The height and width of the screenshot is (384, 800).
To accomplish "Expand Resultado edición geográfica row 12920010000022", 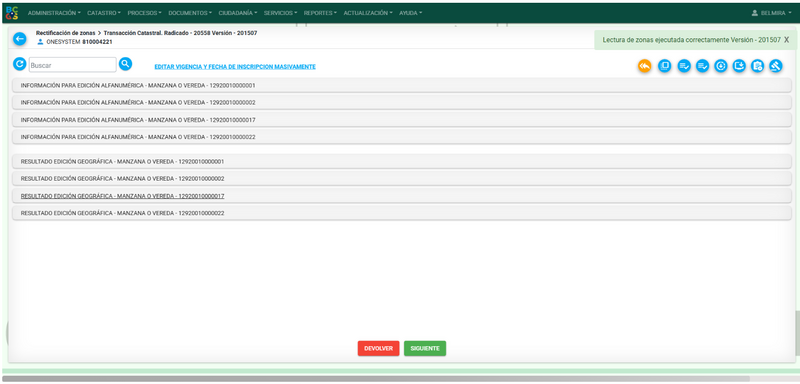I will [x=402, y=213].
